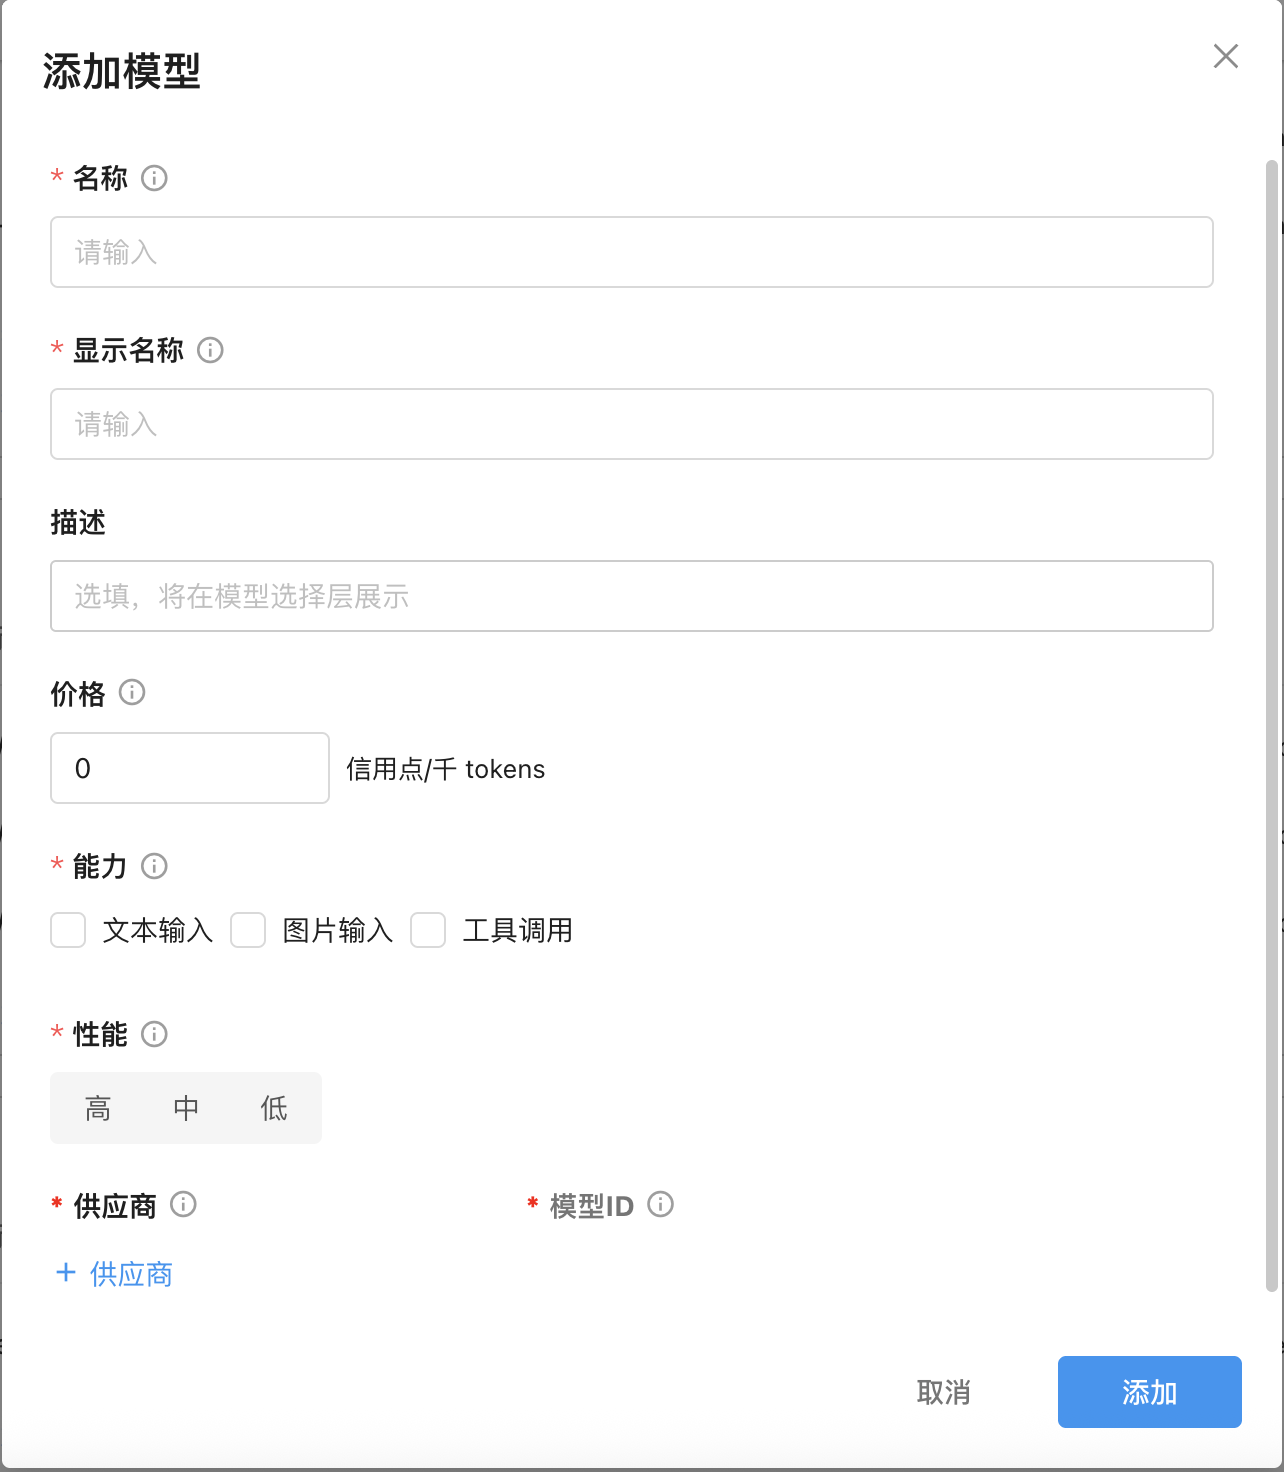Check the 图片输入 capability box
This screenshot has height=1472, width=1284.
click(x=248, y=930)
